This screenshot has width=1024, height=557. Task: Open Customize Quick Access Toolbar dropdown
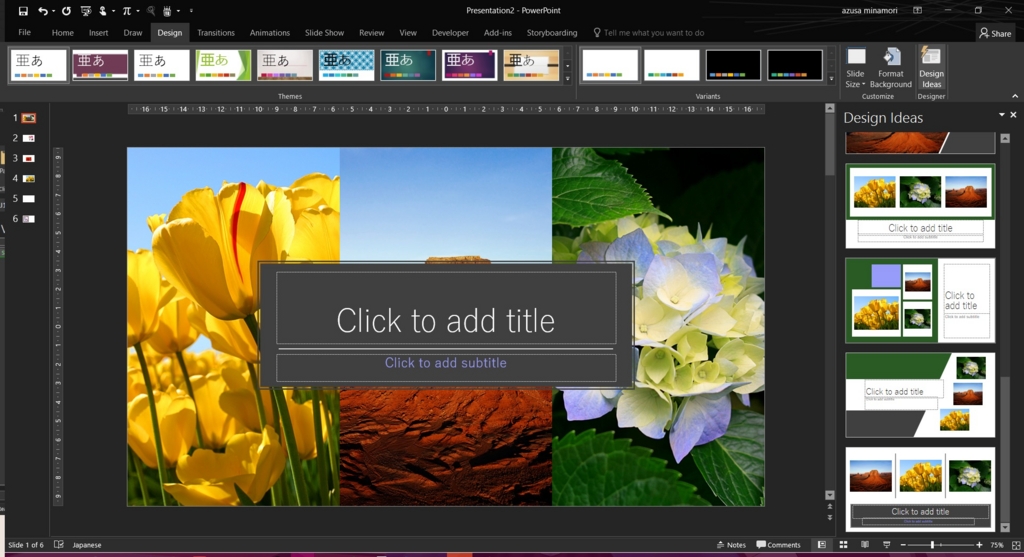point(191,10)
